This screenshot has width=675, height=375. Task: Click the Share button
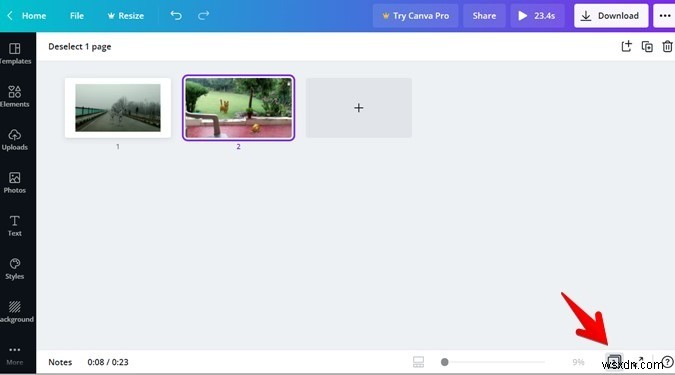(x=484, y=16)
